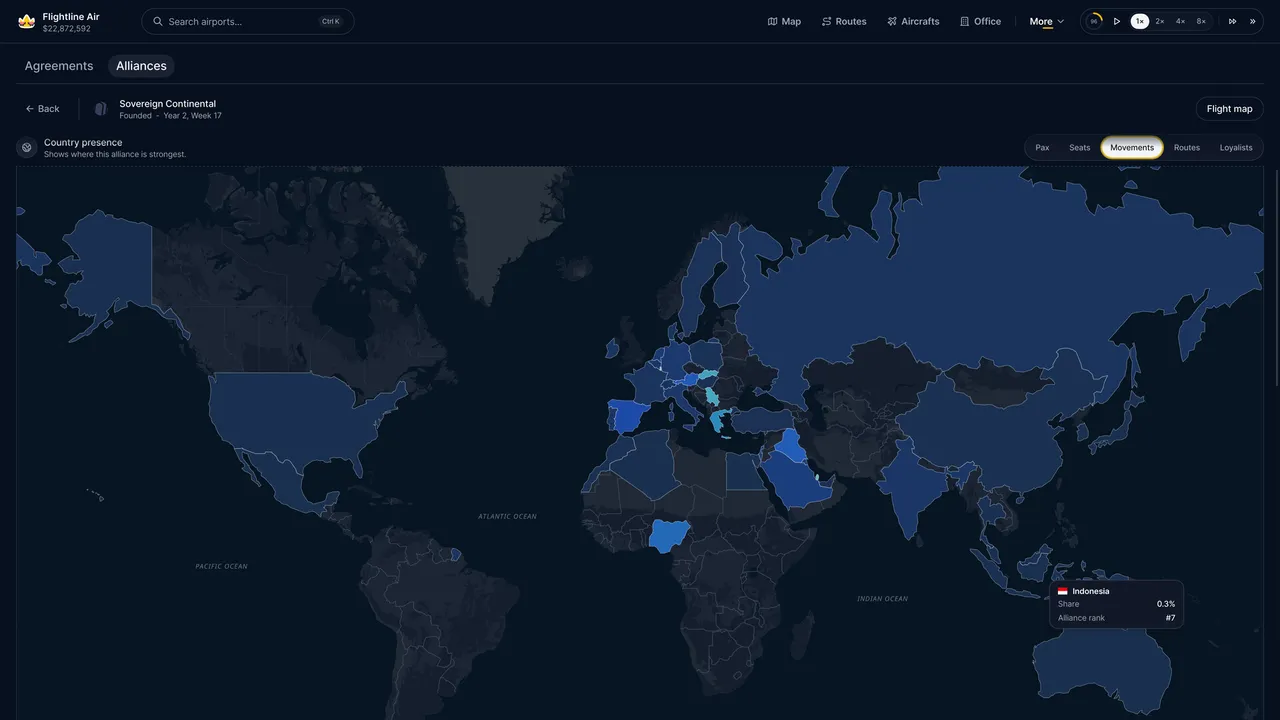1280x720 pixels.
Task: Go to the Routes section
Action: 844,21
